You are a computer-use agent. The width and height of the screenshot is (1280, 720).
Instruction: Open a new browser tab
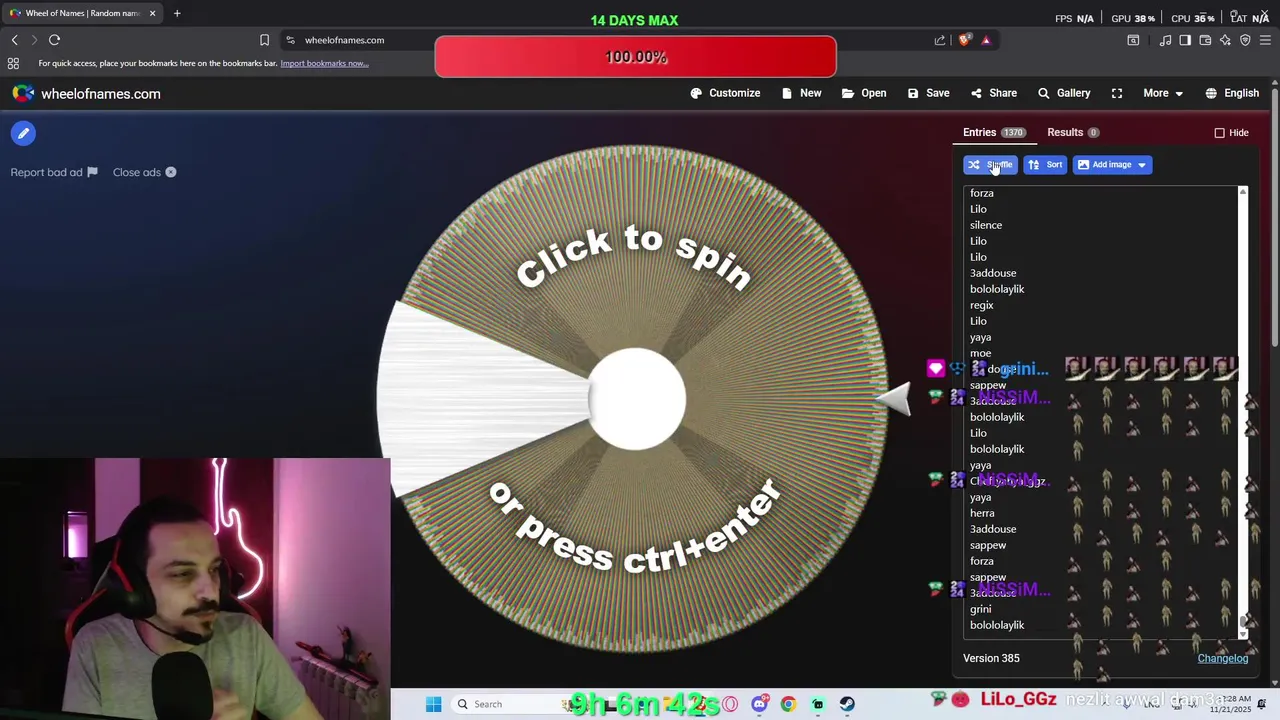point(177,13)
